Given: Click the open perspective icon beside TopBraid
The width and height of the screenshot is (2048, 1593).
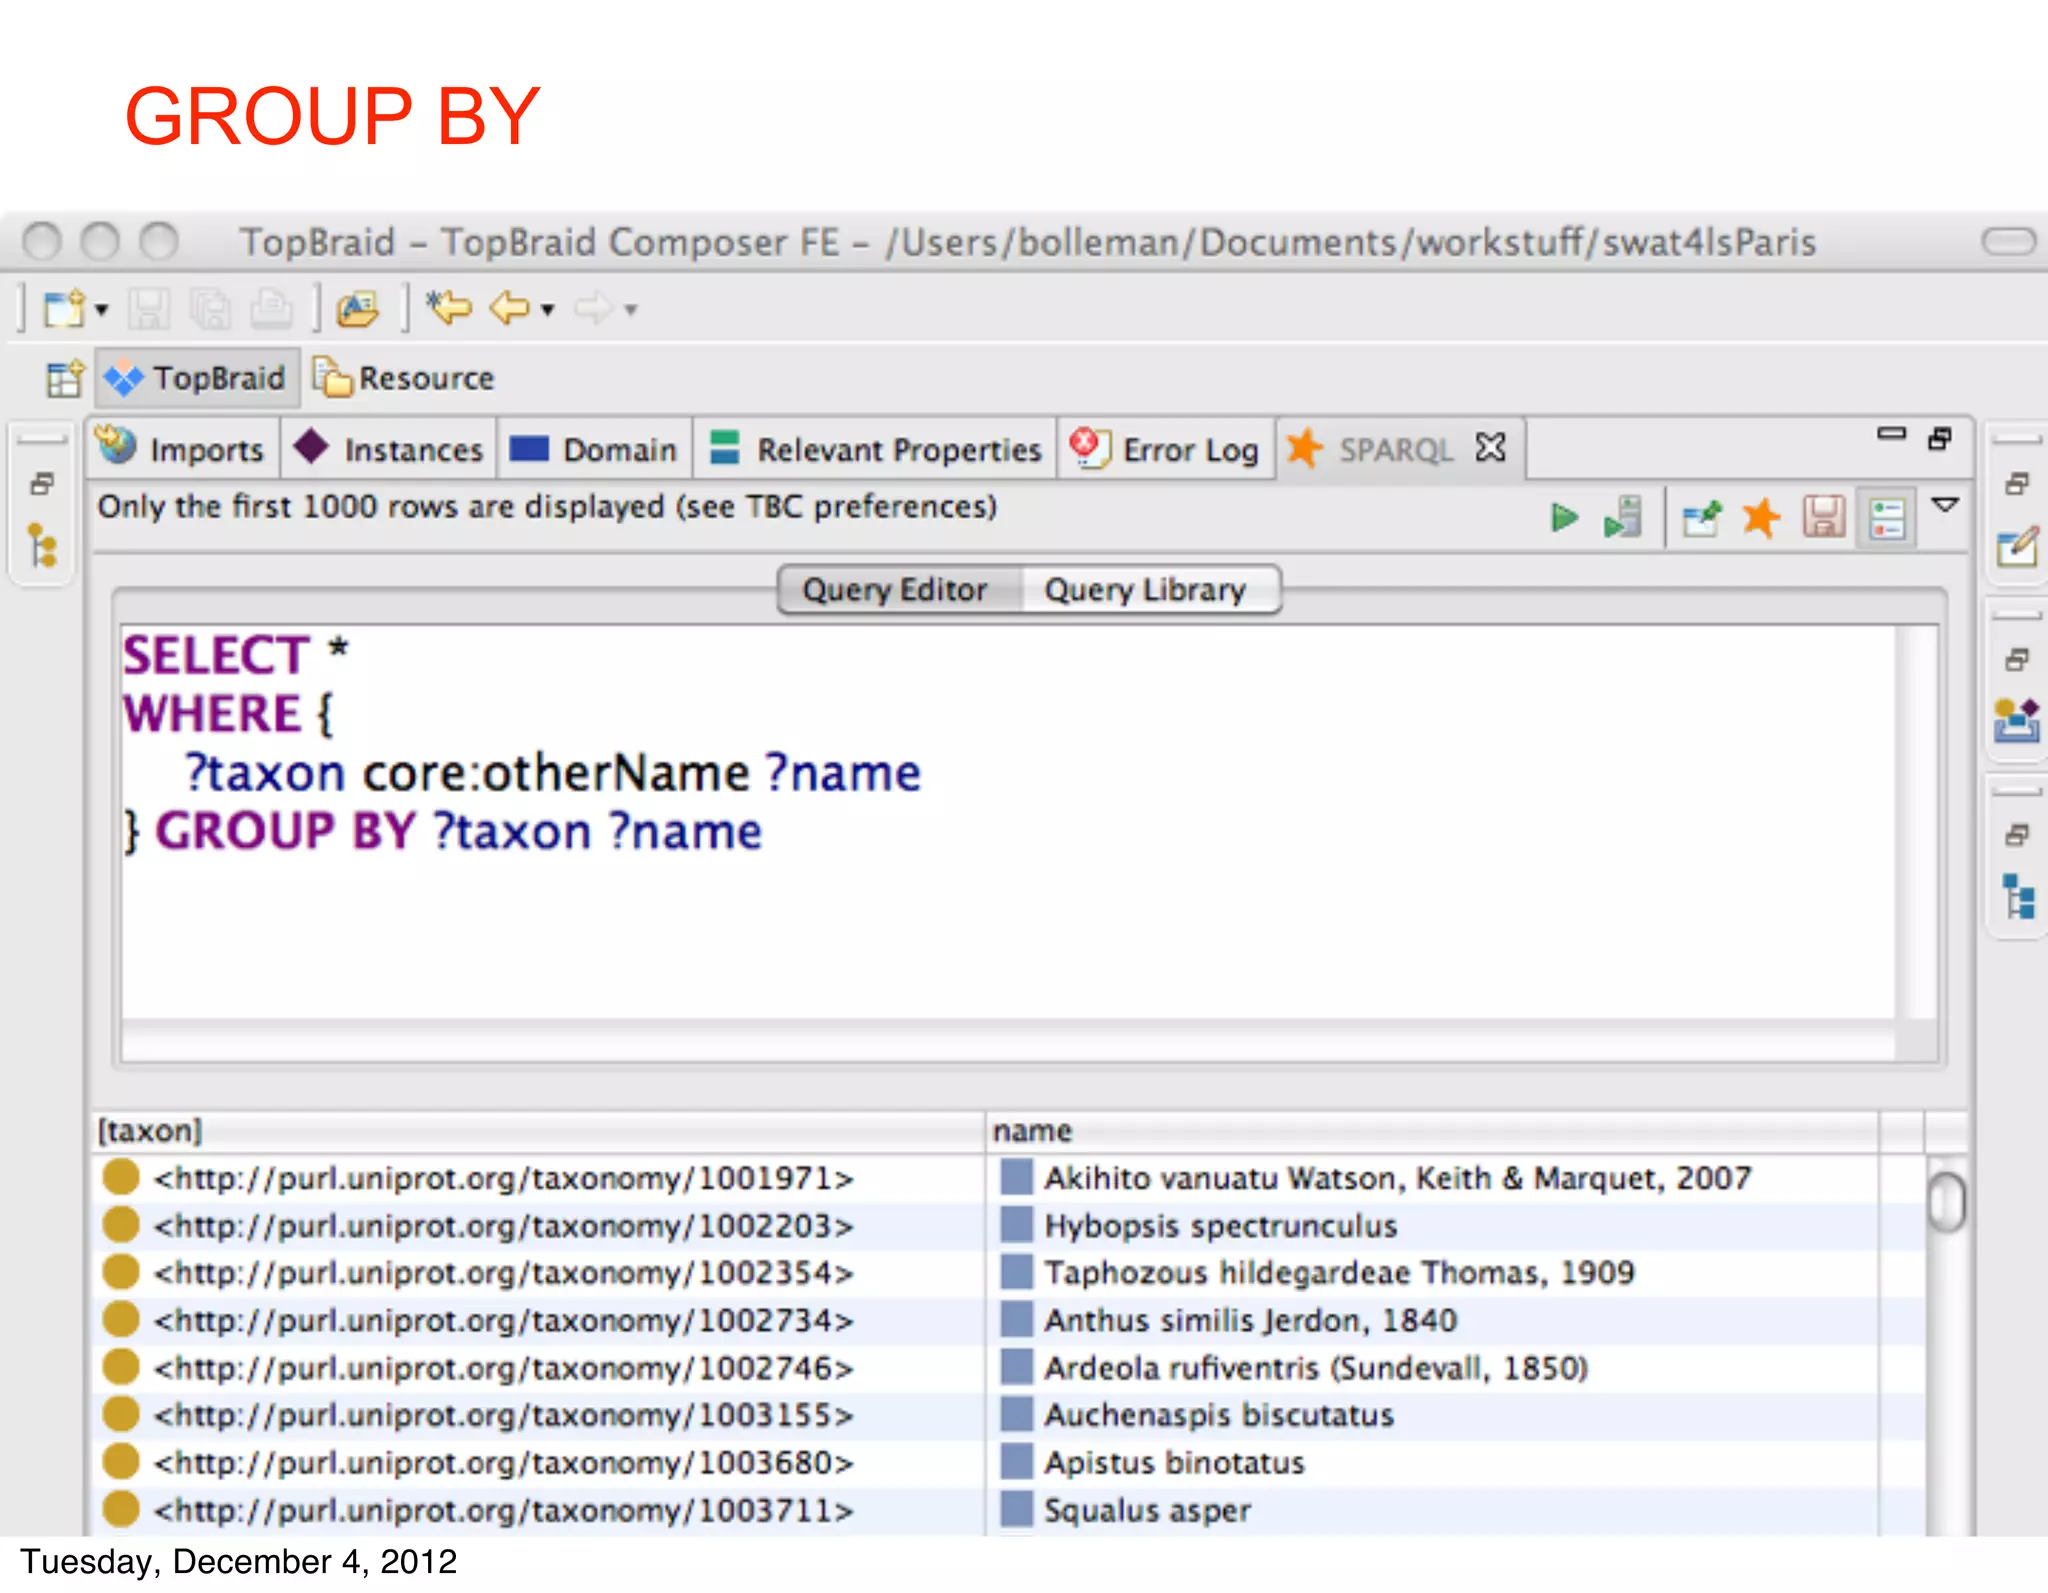Looking at the screenshot, I should [x=65, y=379].
